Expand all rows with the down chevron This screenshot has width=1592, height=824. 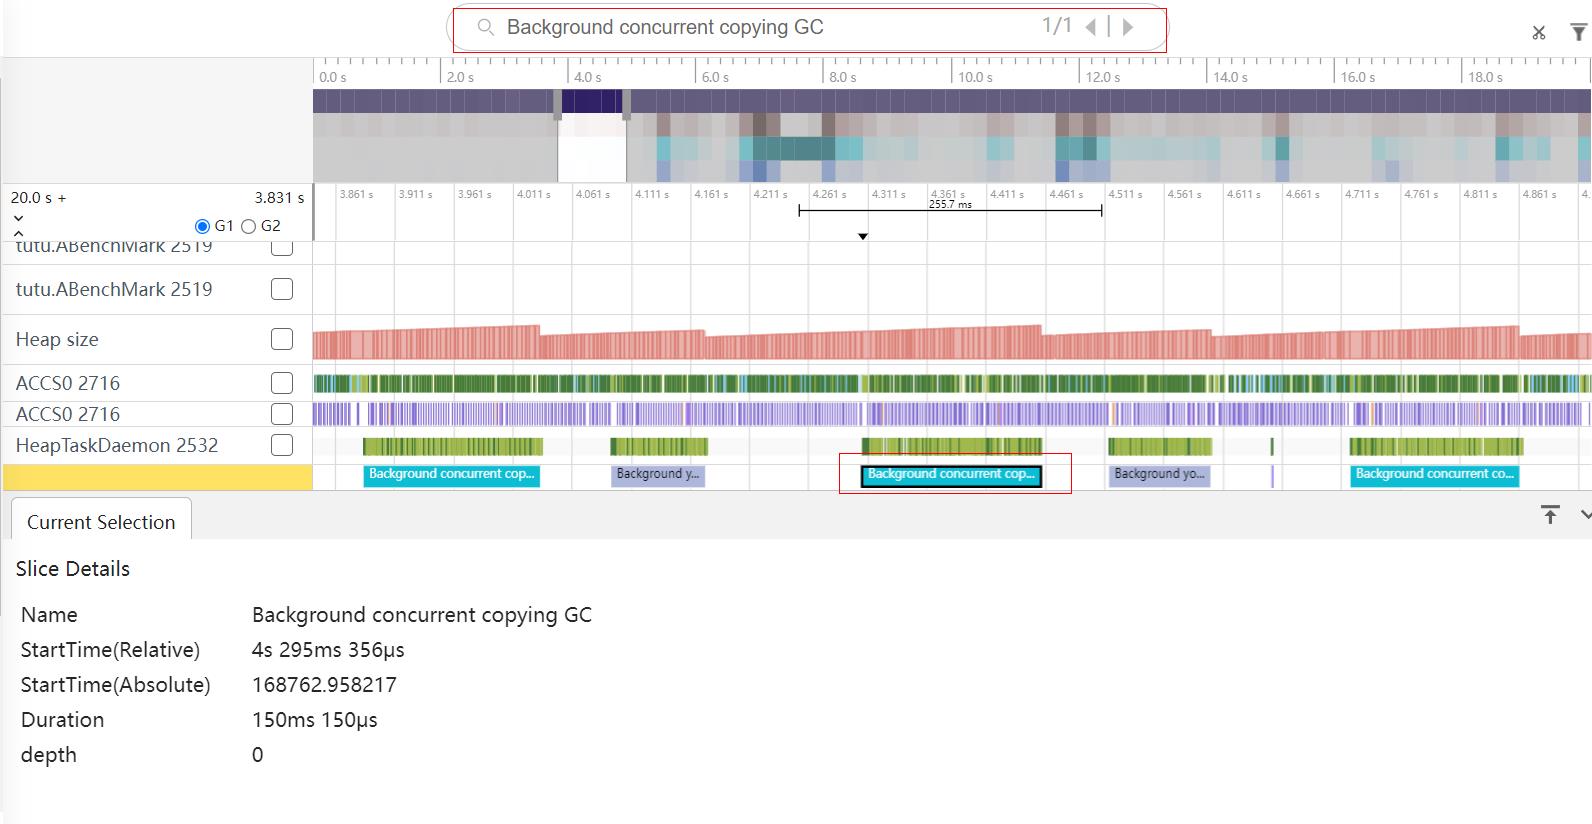[x=18, y=218]
